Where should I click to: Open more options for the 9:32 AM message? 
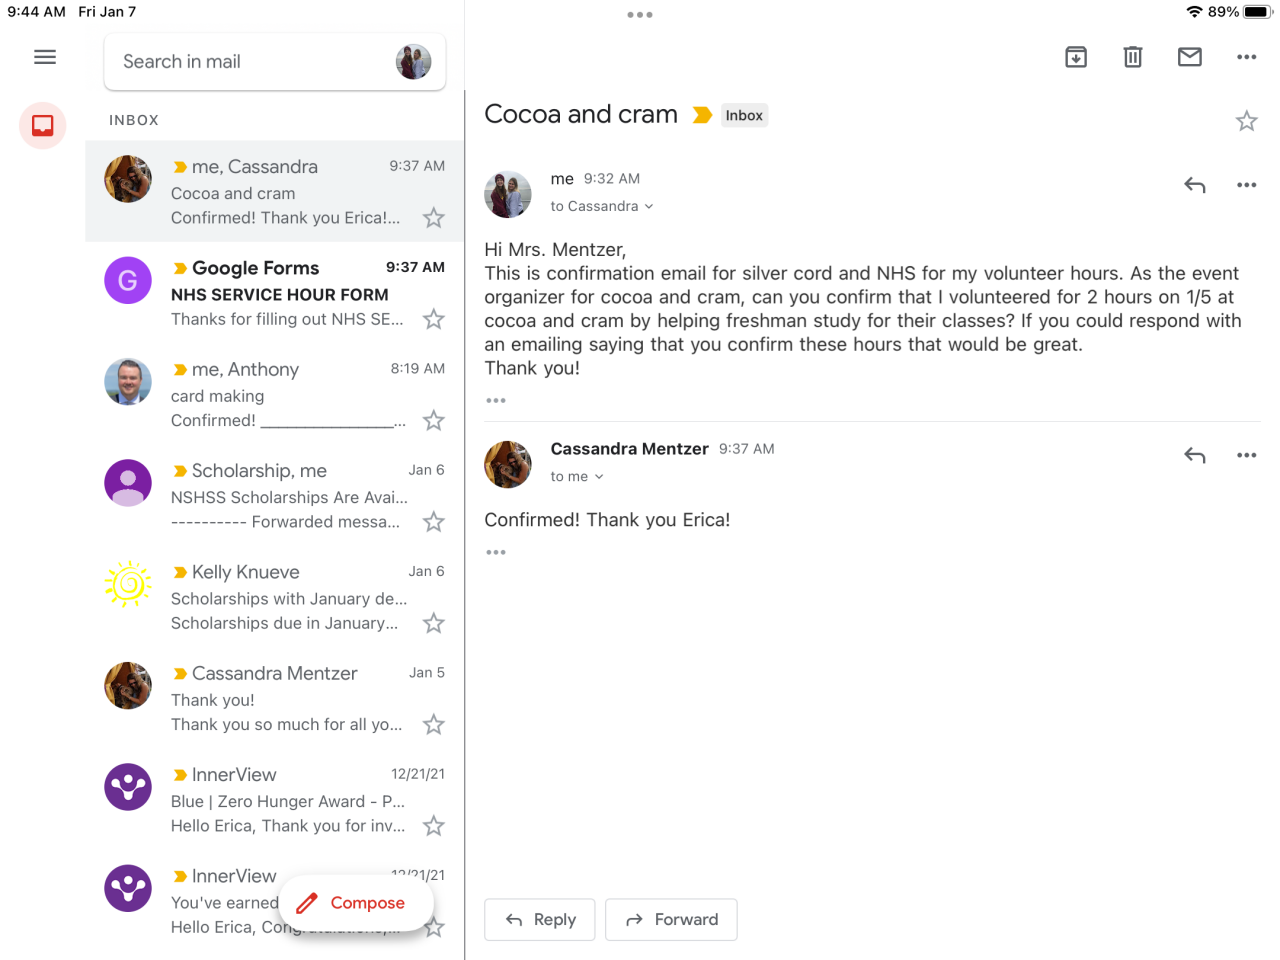pyautogui.click(x=1246, y=185)
